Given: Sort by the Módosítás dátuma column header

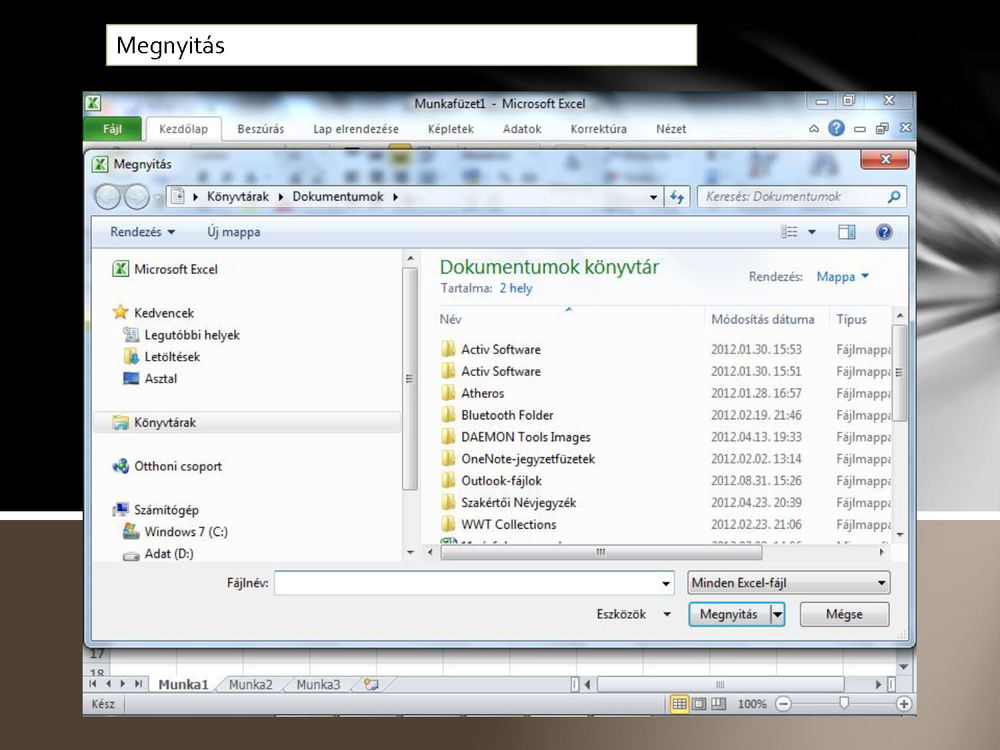Looking at the screenshot, I should pos(763,319).
